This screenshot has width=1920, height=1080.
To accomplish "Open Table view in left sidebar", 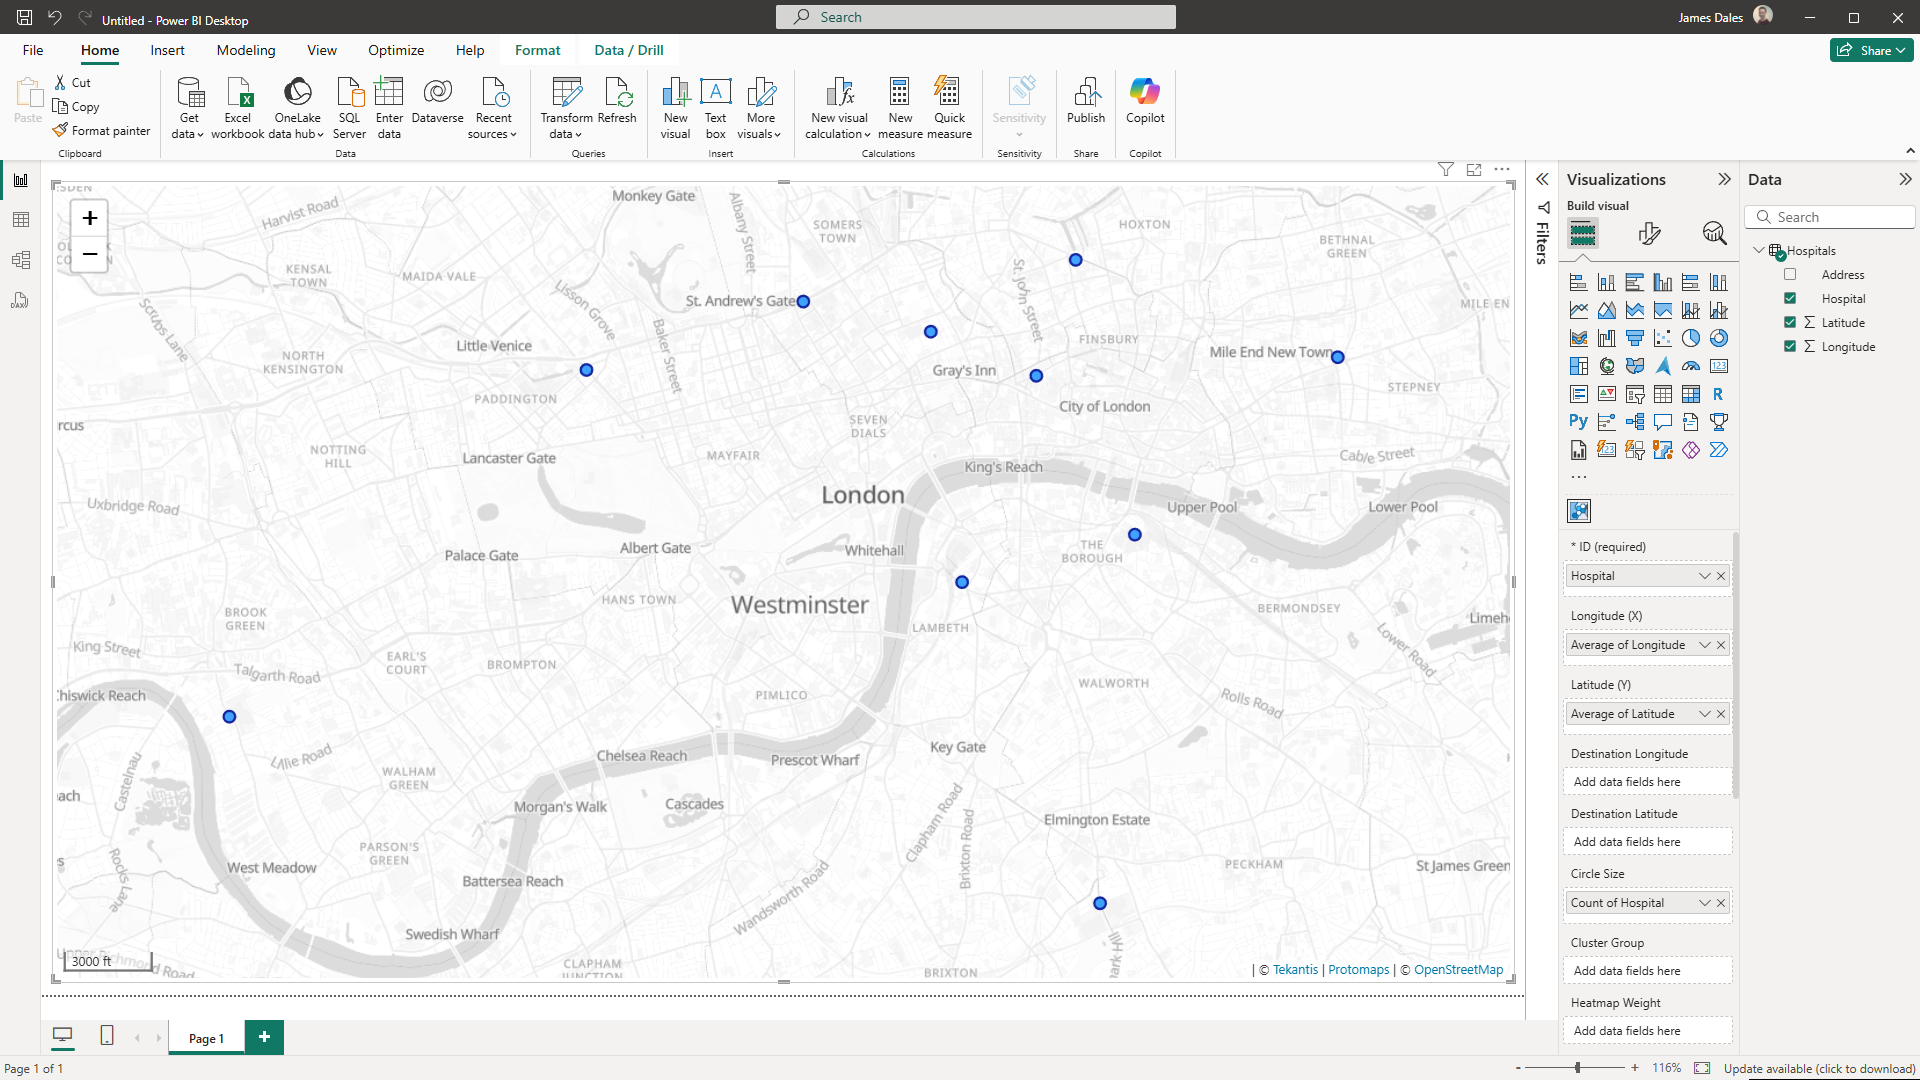I will (21, 220).
